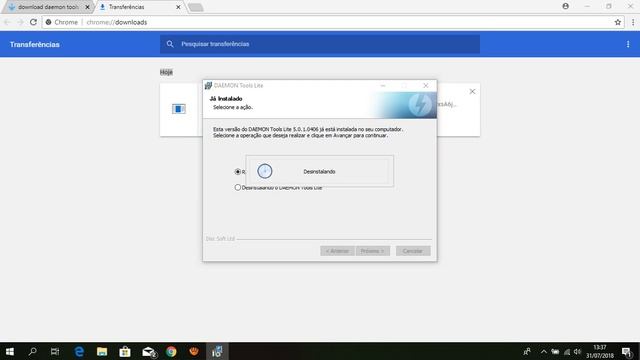Viewport: 640px width, 360px height.
Task: Open the clock and calendar flyout
Action: point(600,351)
